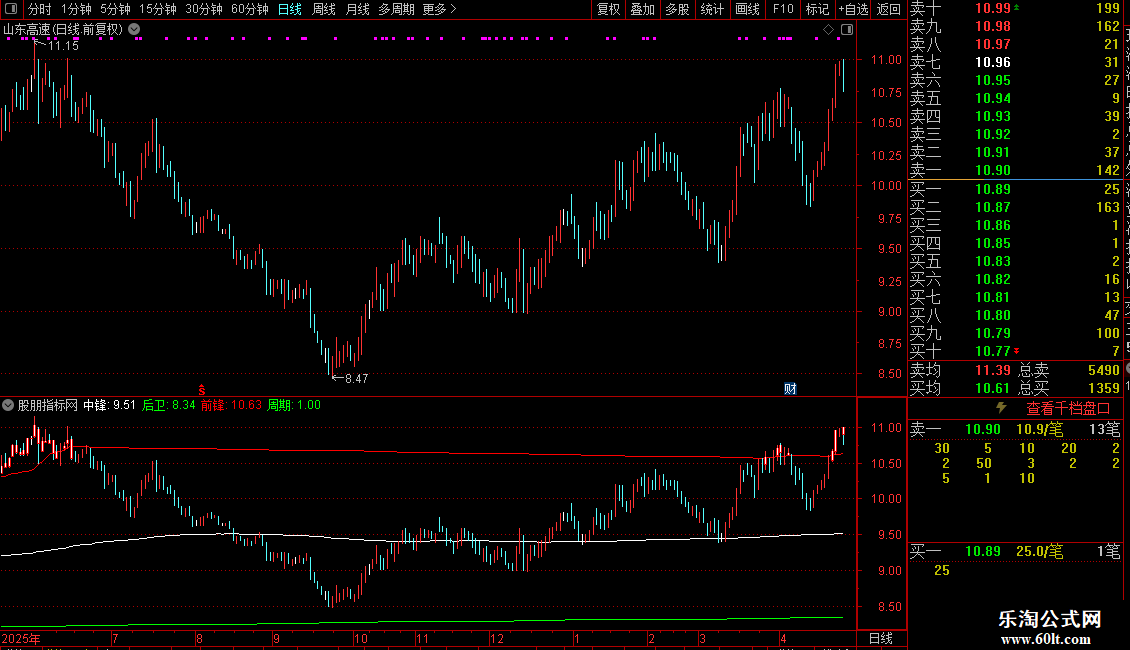Click the 卖五 price 10.94

(x=992, y=98)
